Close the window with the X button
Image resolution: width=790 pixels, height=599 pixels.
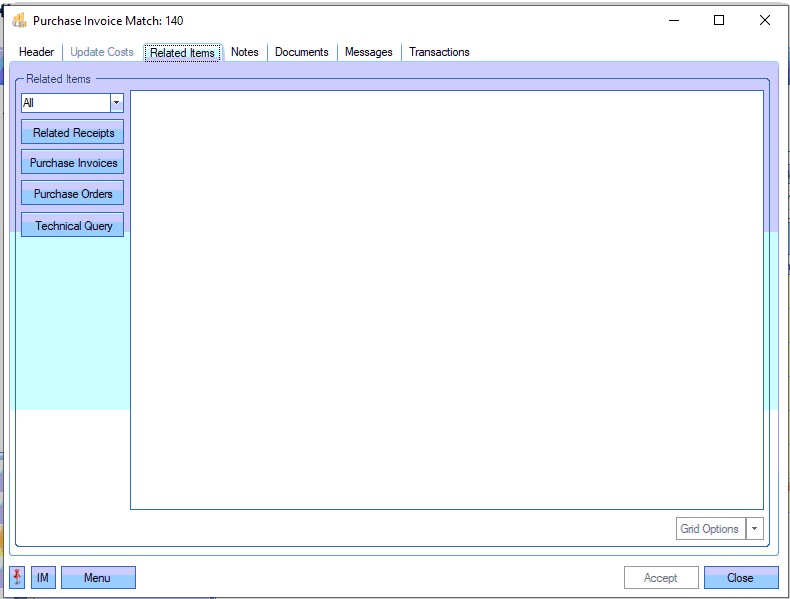765,20
